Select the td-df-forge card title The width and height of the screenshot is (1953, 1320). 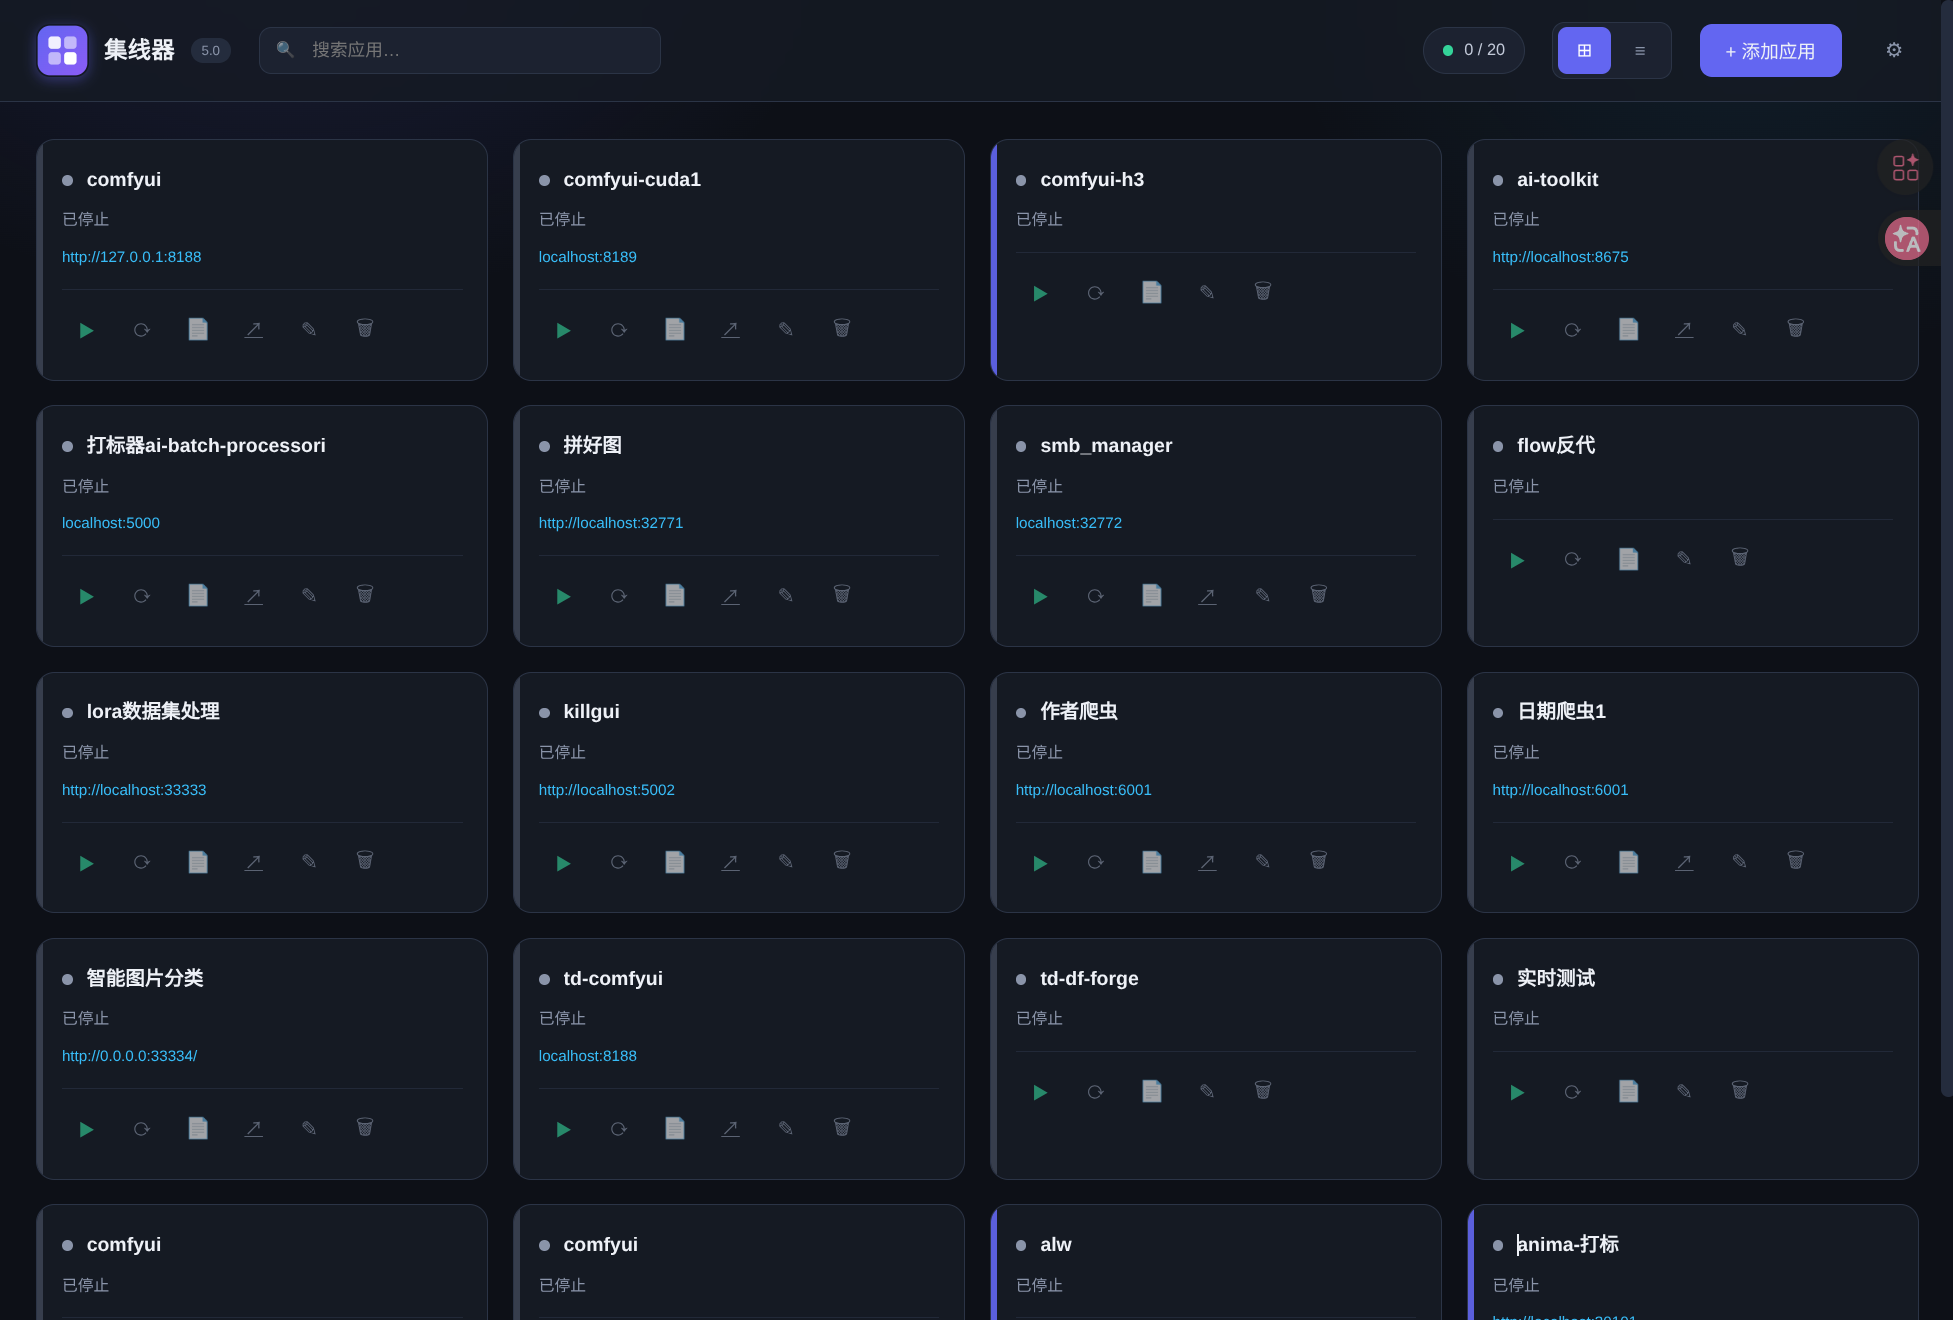[x=1089, y=978]
